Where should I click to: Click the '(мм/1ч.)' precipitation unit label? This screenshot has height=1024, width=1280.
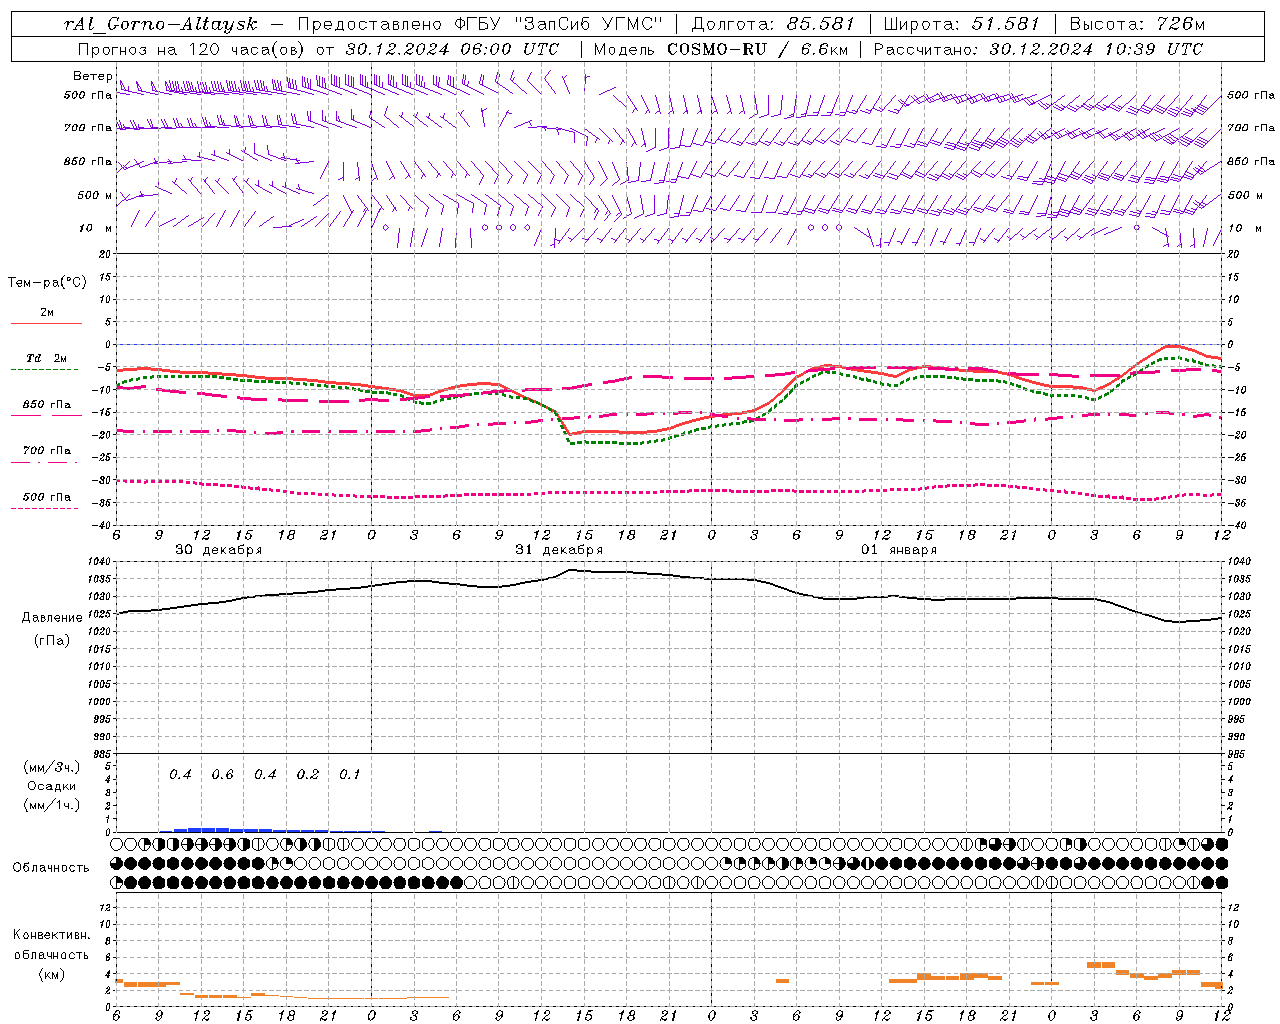(x=51, y=805)
